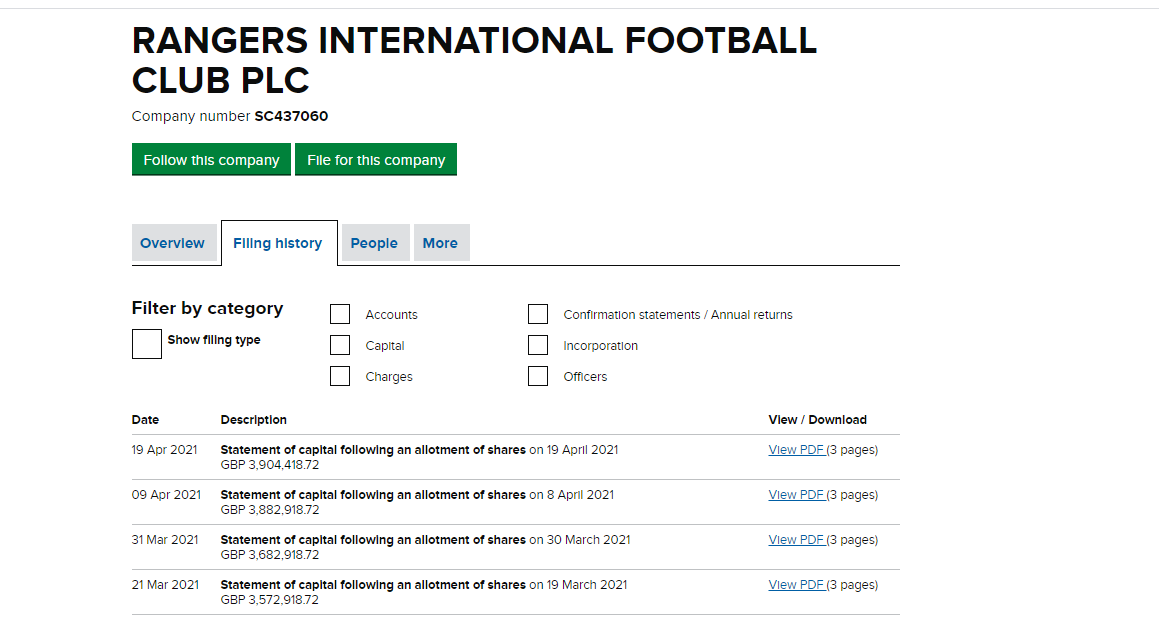
Task: Click the View / Download column header
Action: point(818,420)
